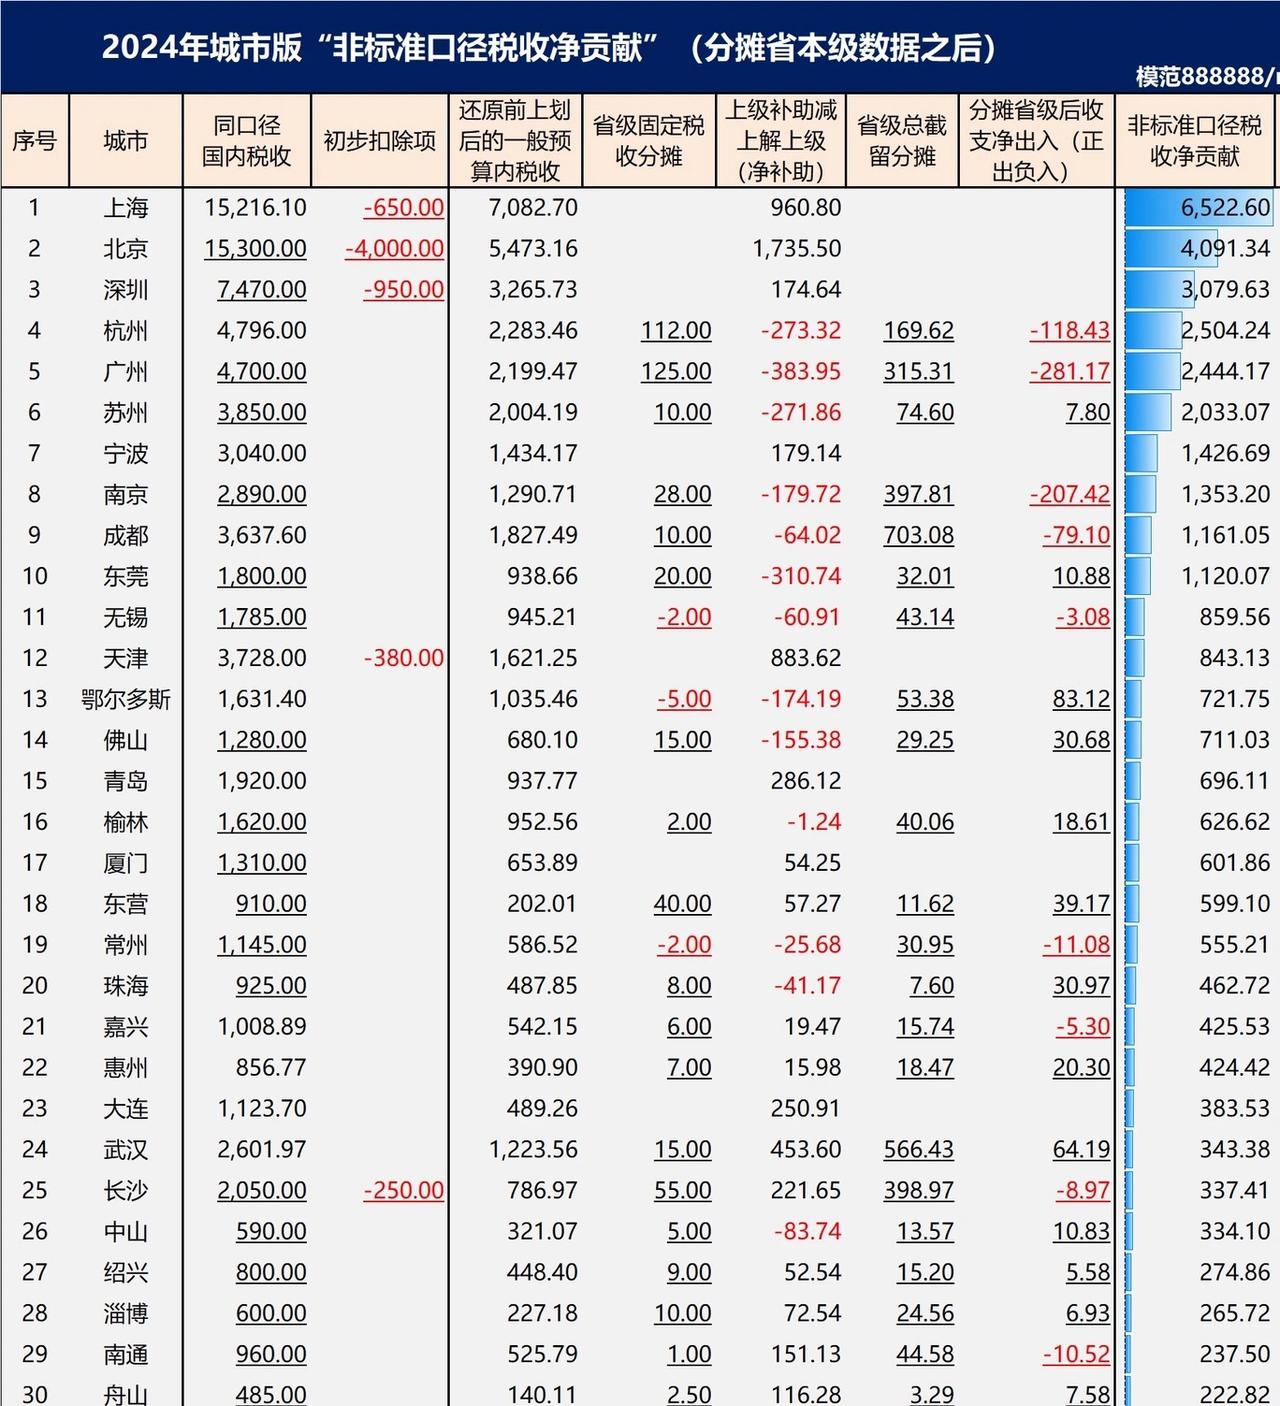Click underlined -4,000.00 deduction for 北京
This screenshot has height=1406, width=1280.
pos(394,249)
